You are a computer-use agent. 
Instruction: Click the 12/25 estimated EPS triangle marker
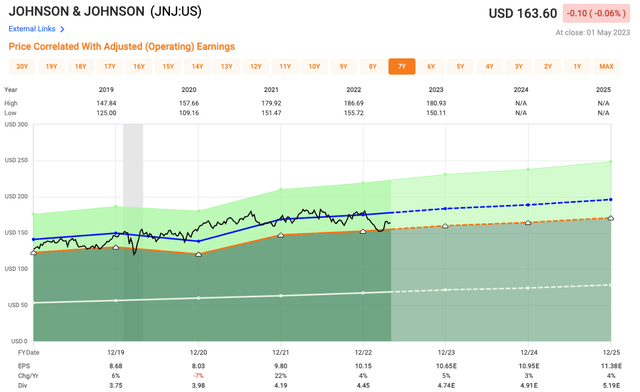(611, 218)
